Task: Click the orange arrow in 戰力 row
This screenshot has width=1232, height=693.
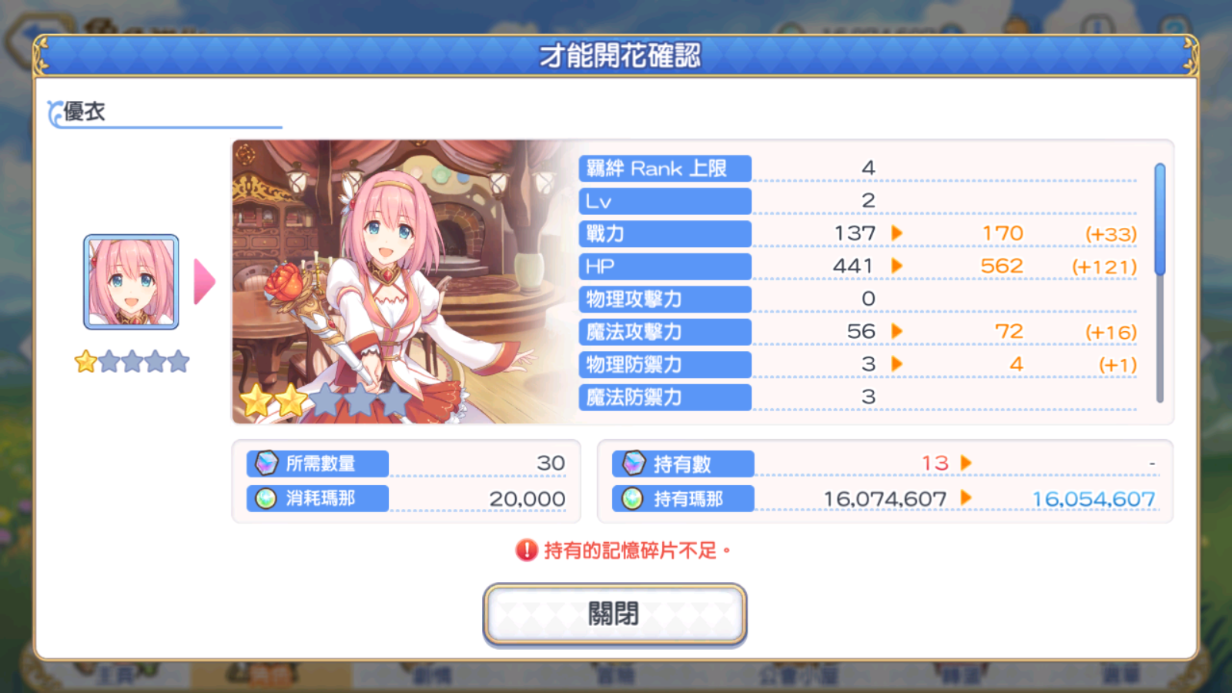Action: pos(897,233)
